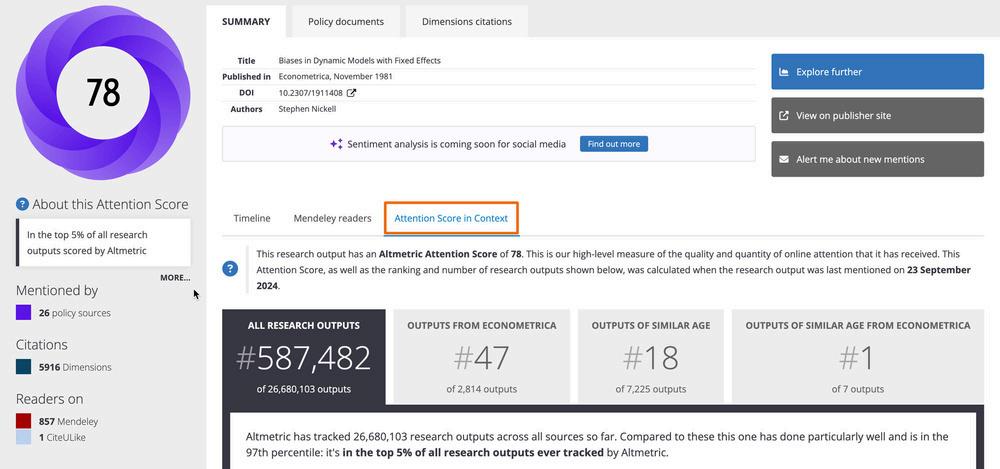
Task: Click the red Mendeley readers color square
Action: (24, 421)
